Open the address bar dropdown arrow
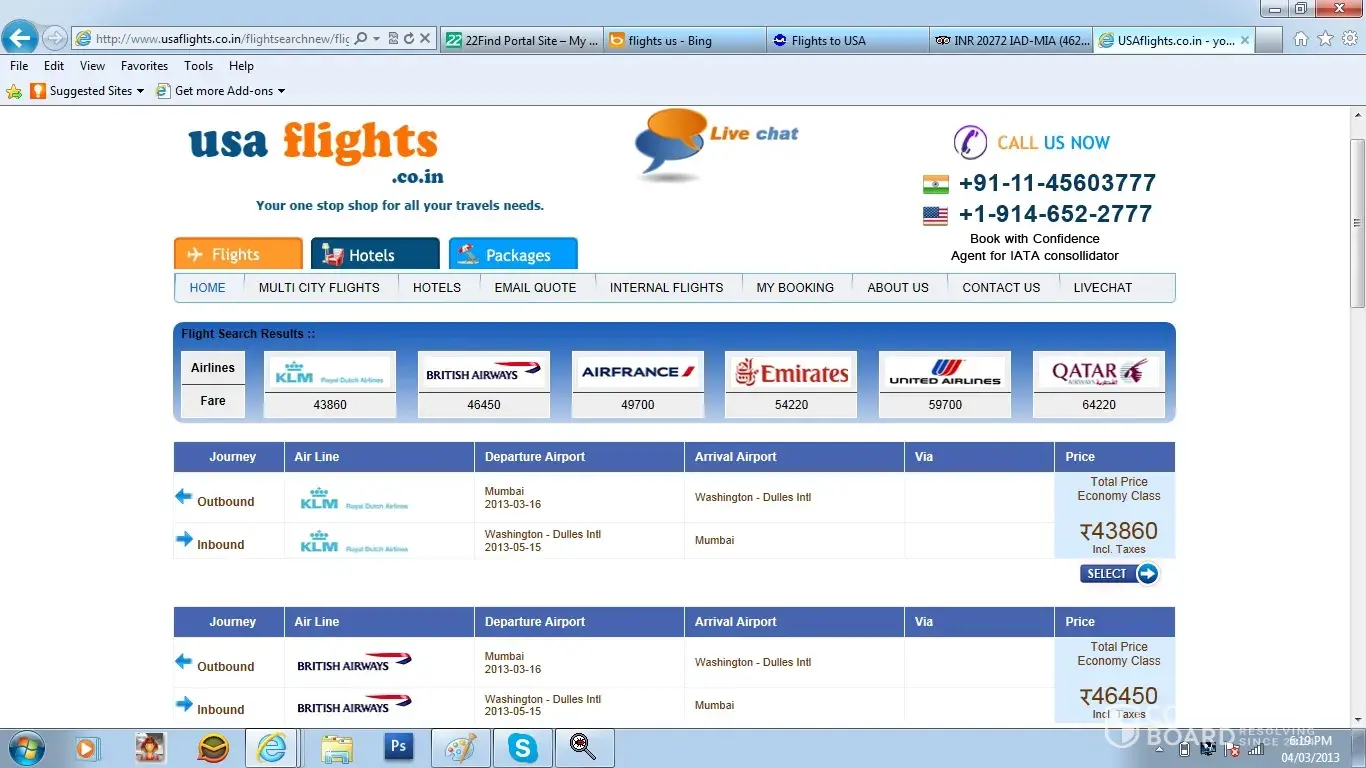This screenshot has width=1366, height=768. click(x=376, y=39)
